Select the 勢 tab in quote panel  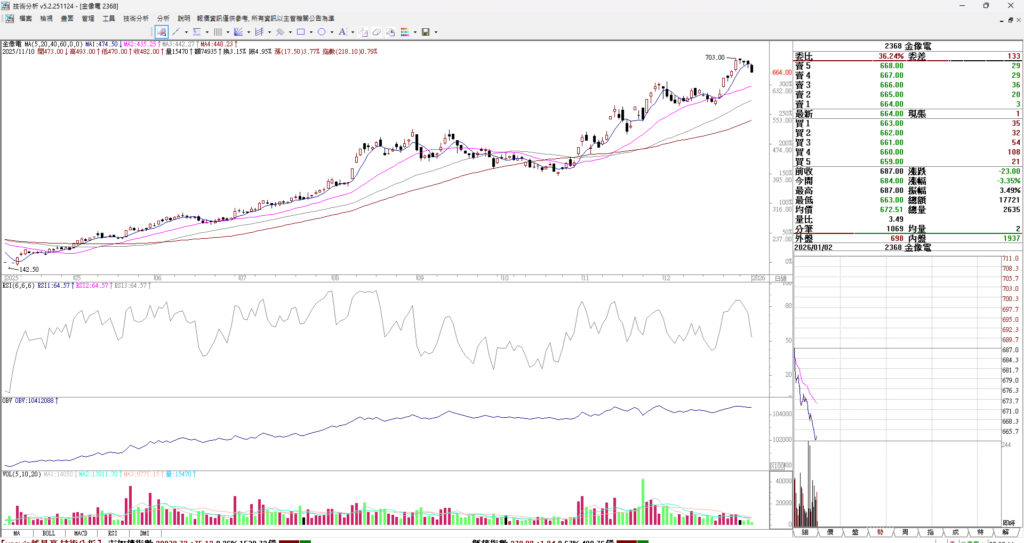880,533
